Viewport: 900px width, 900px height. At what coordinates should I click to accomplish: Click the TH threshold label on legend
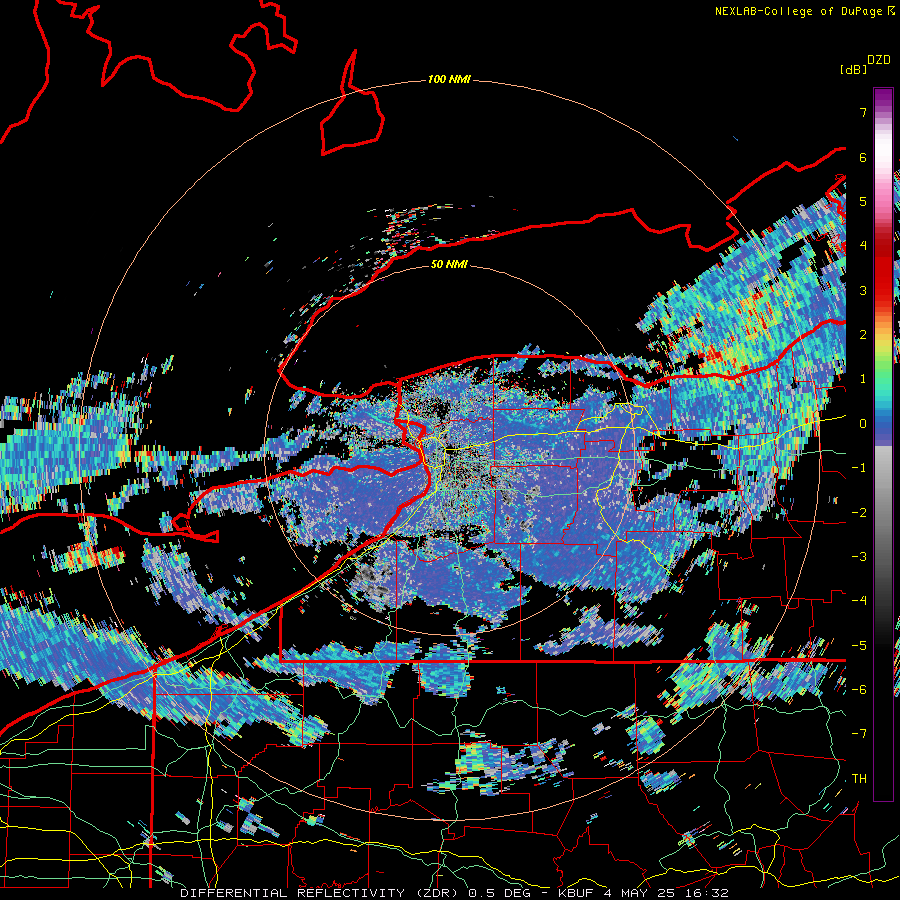[x=859, y=779]
